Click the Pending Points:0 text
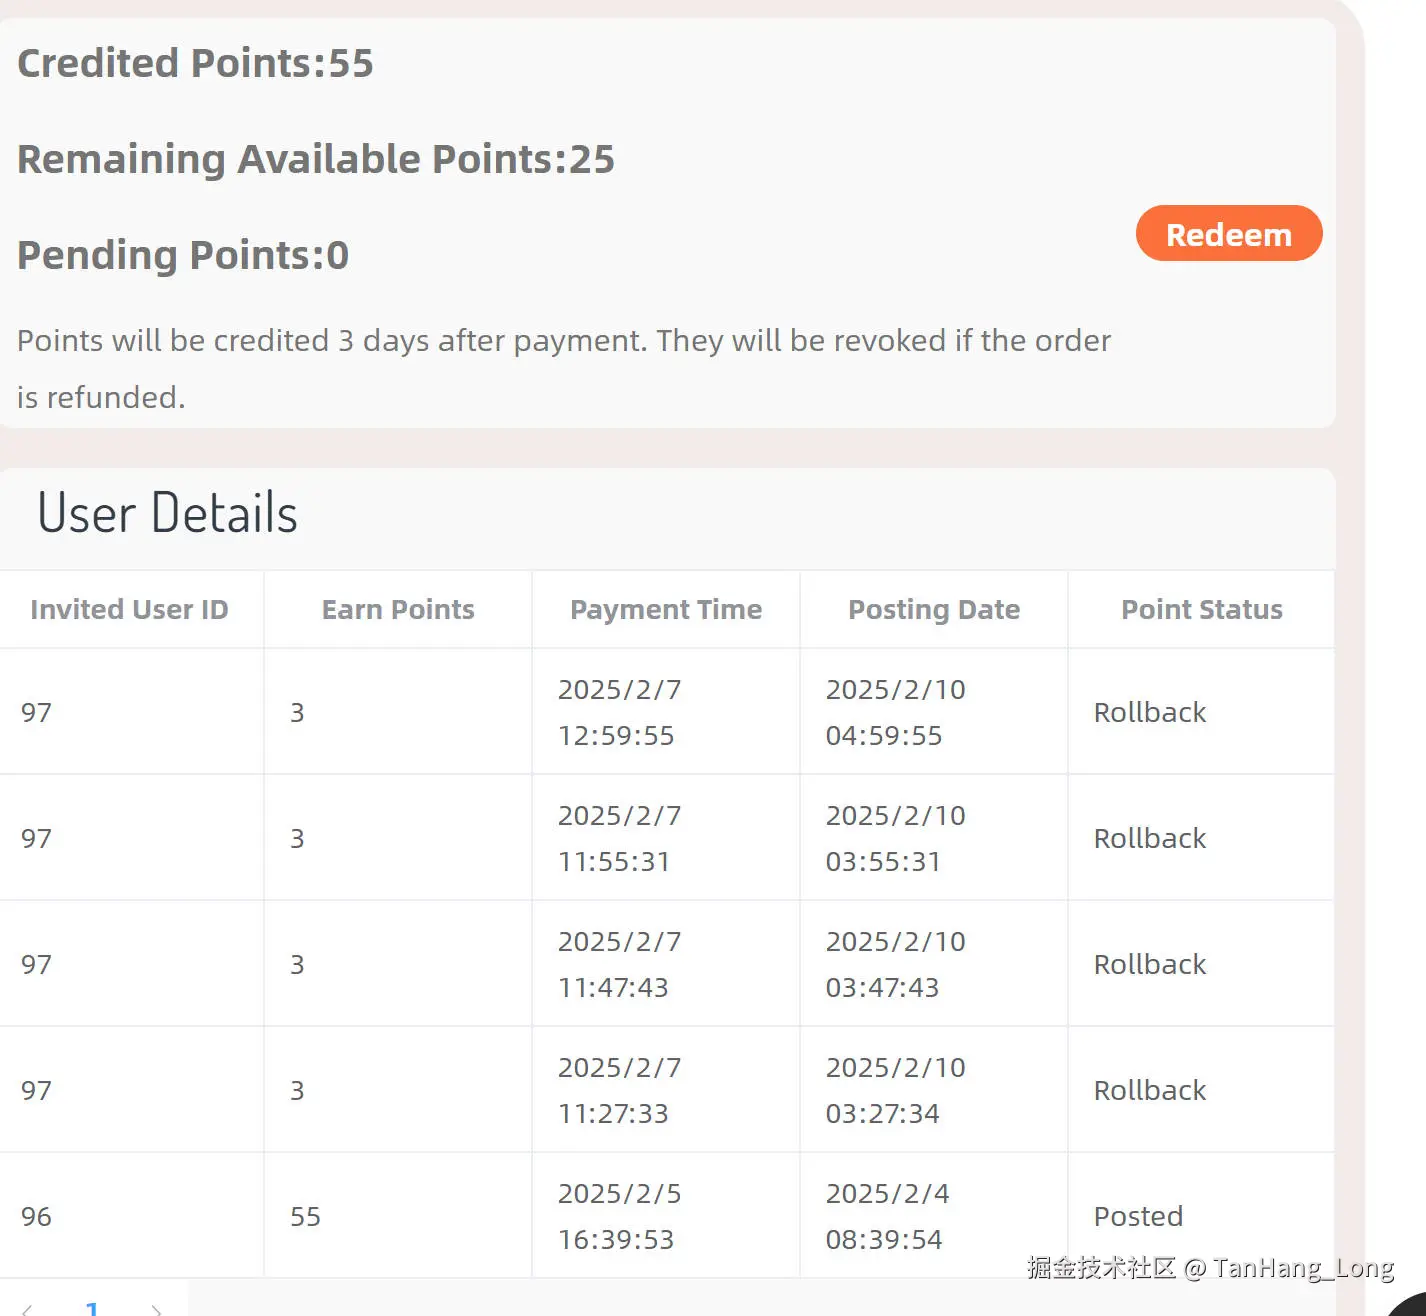Viewport: 1426px width, 1316px height. coord(183,255)
